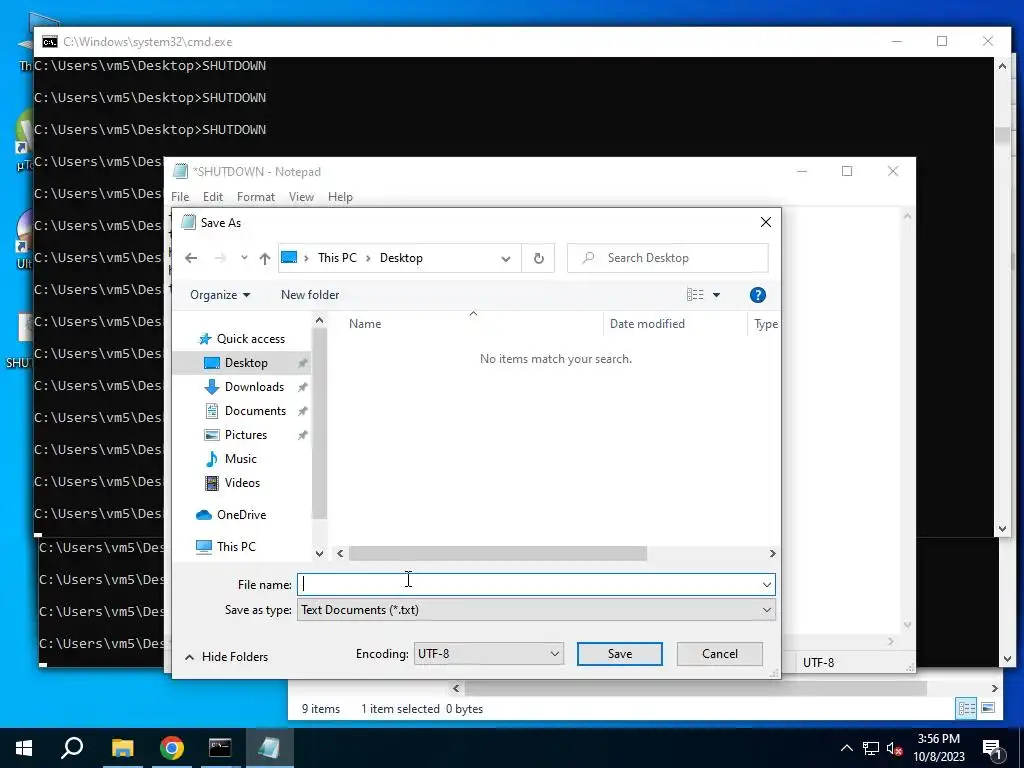Click the cmd window scroll down arrow
1024x768 pixels.
click(x=1002, y=529)
